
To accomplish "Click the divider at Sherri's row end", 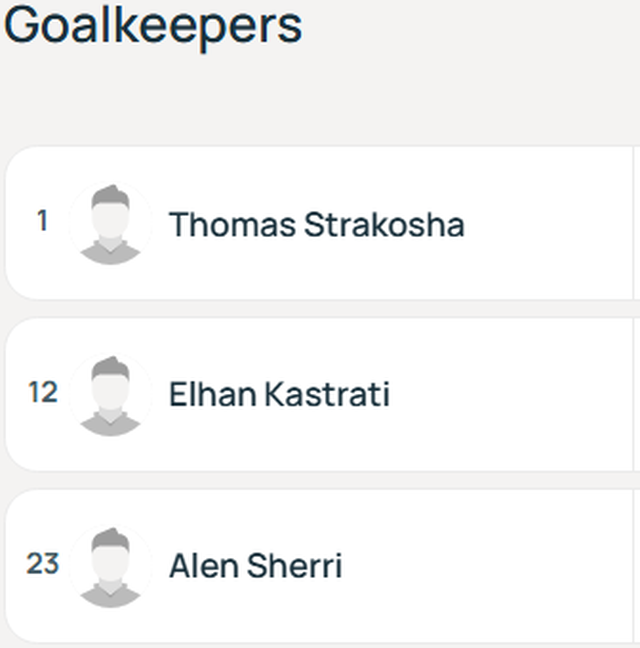I will click(x=633, y=566).
